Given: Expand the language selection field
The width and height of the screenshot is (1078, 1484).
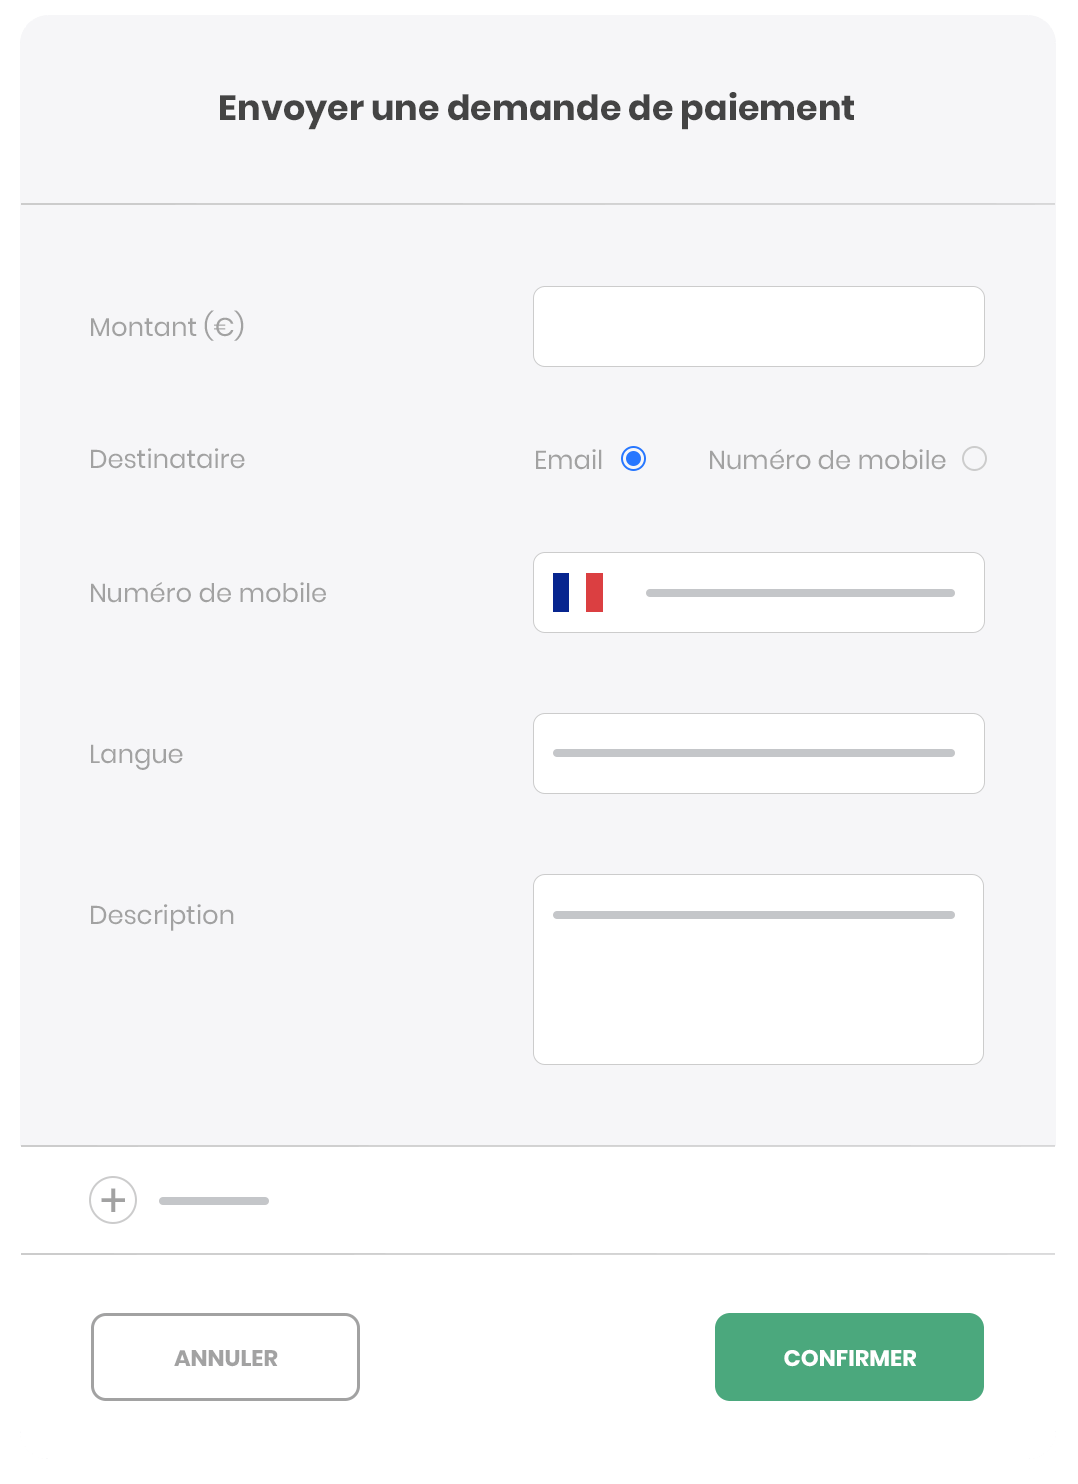Looking at the screenshot, I should pyautogui.click(x=758, y=753).
